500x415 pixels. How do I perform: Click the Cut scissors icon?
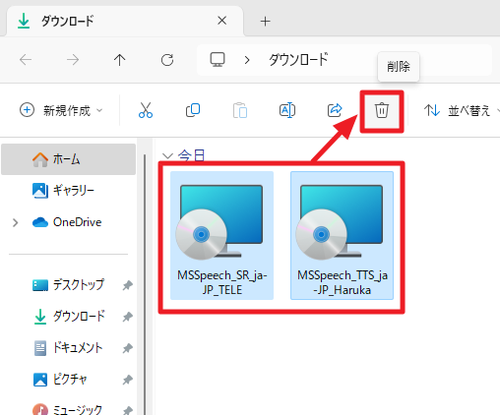(146, 110)
